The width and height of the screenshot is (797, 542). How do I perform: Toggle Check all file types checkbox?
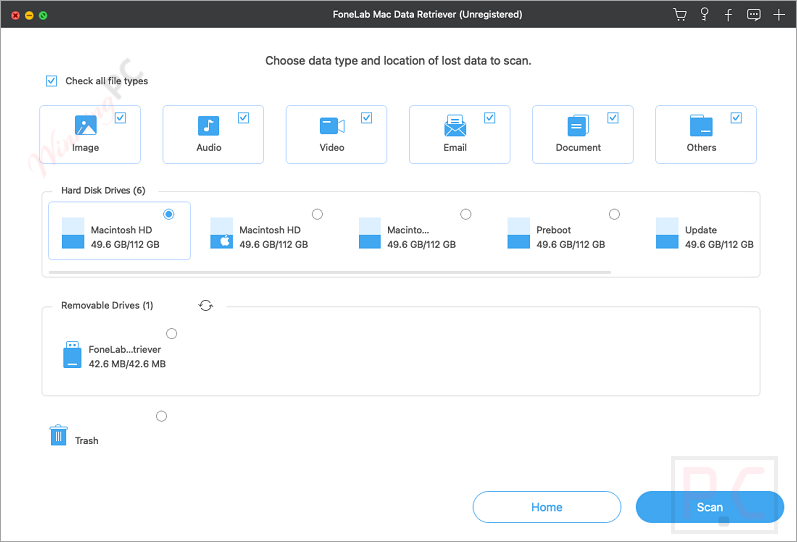point(51,81)
